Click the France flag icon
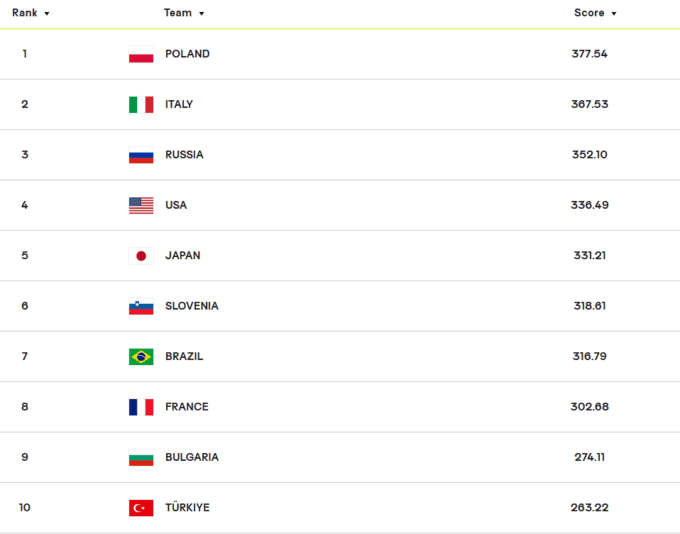 coord(141,407)
